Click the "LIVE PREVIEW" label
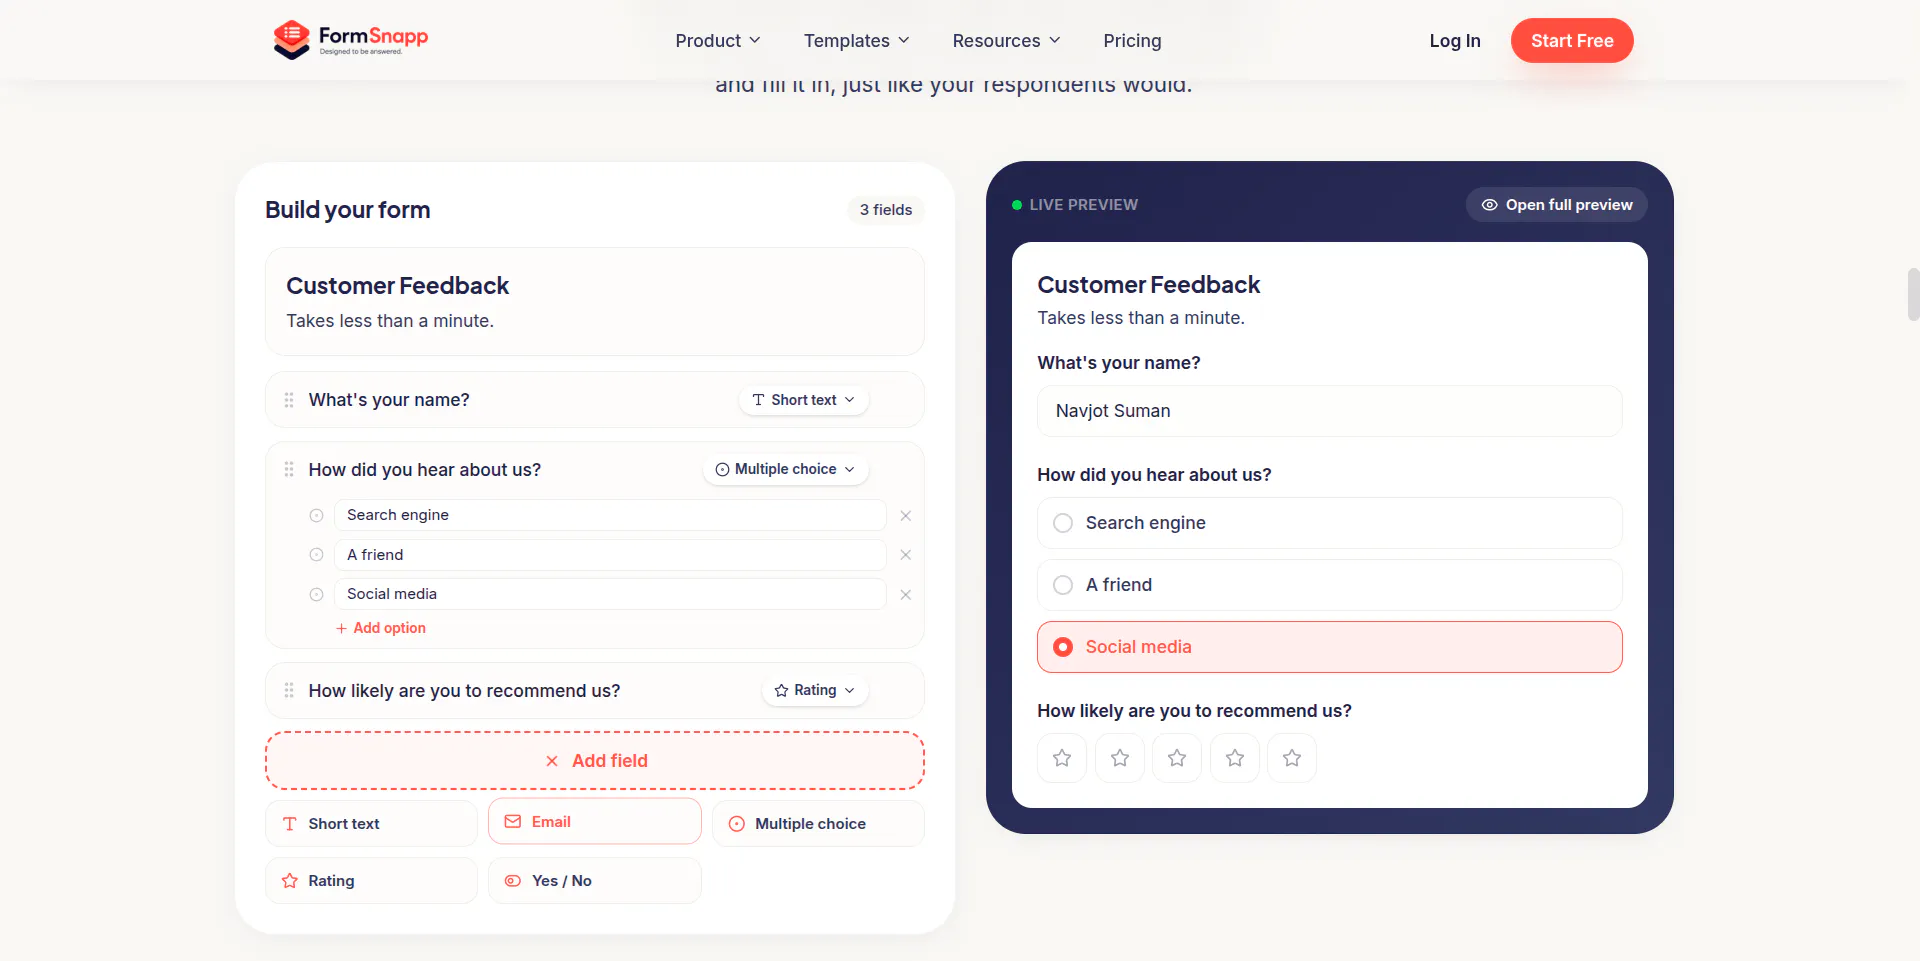This screenshot has height=961, width=1920. [1084, 205]
